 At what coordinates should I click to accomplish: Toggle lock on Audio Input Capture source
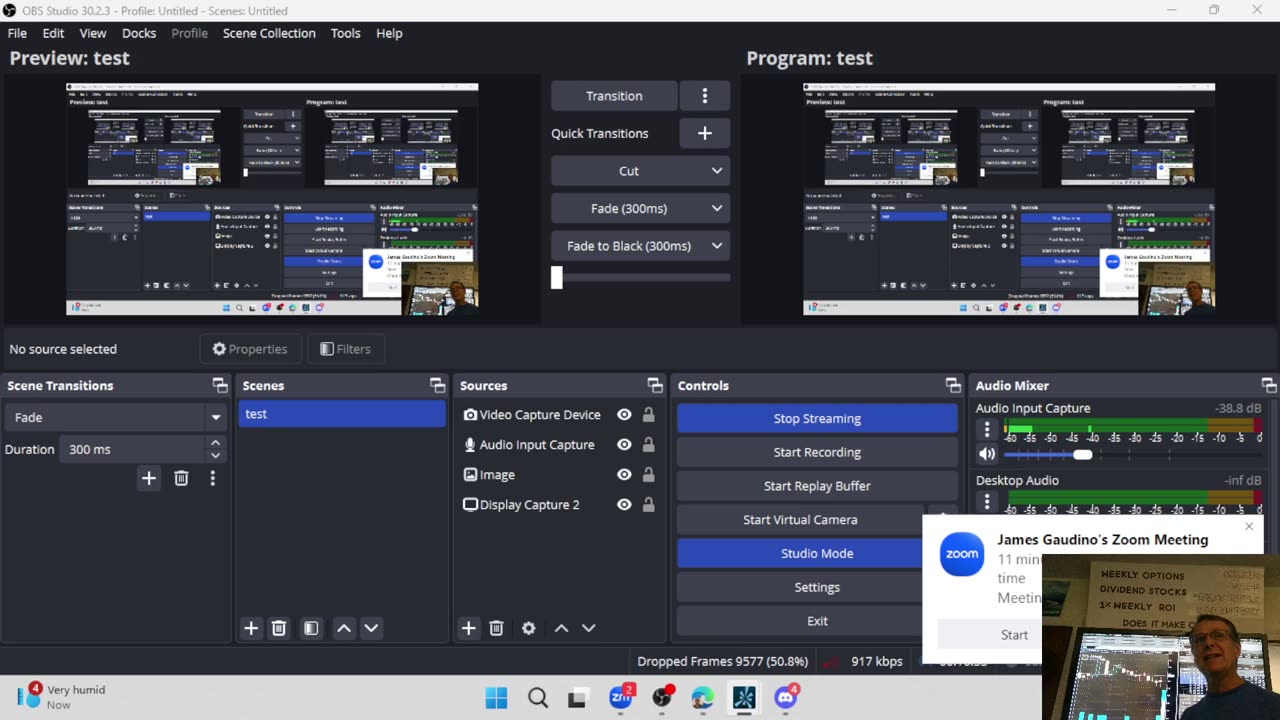pos(648,445)
